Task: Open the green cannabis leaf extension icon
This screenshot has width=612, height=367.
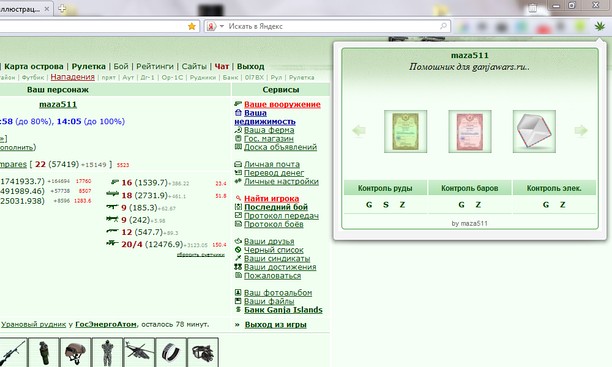Action: (x=599, y=26)
